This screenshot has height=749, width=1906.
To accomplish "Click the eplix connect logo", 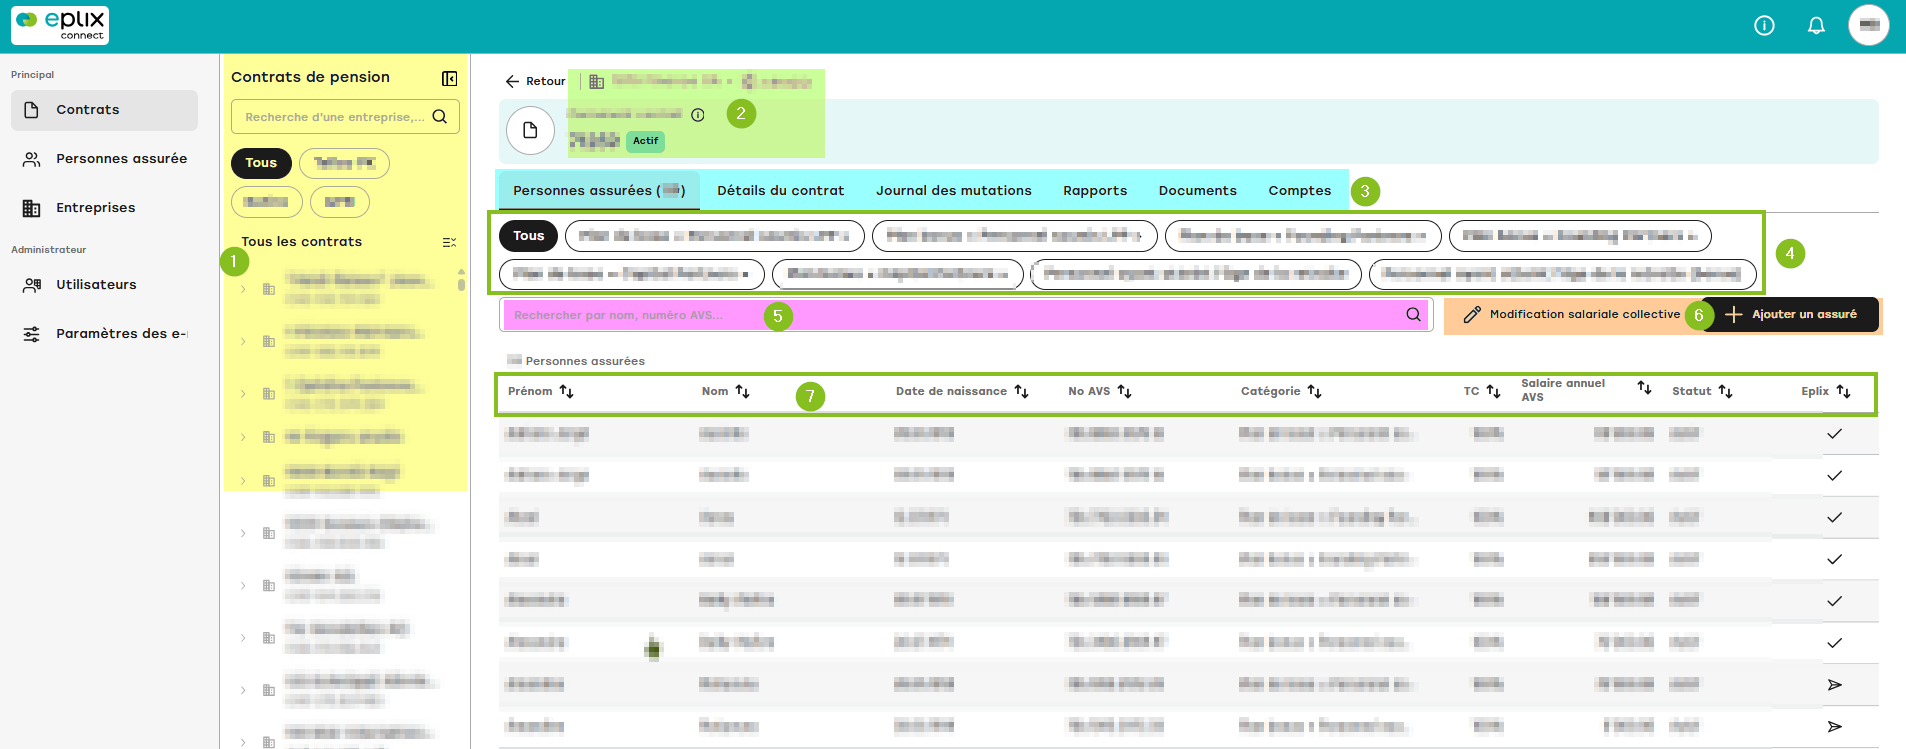I will point(60,26).
